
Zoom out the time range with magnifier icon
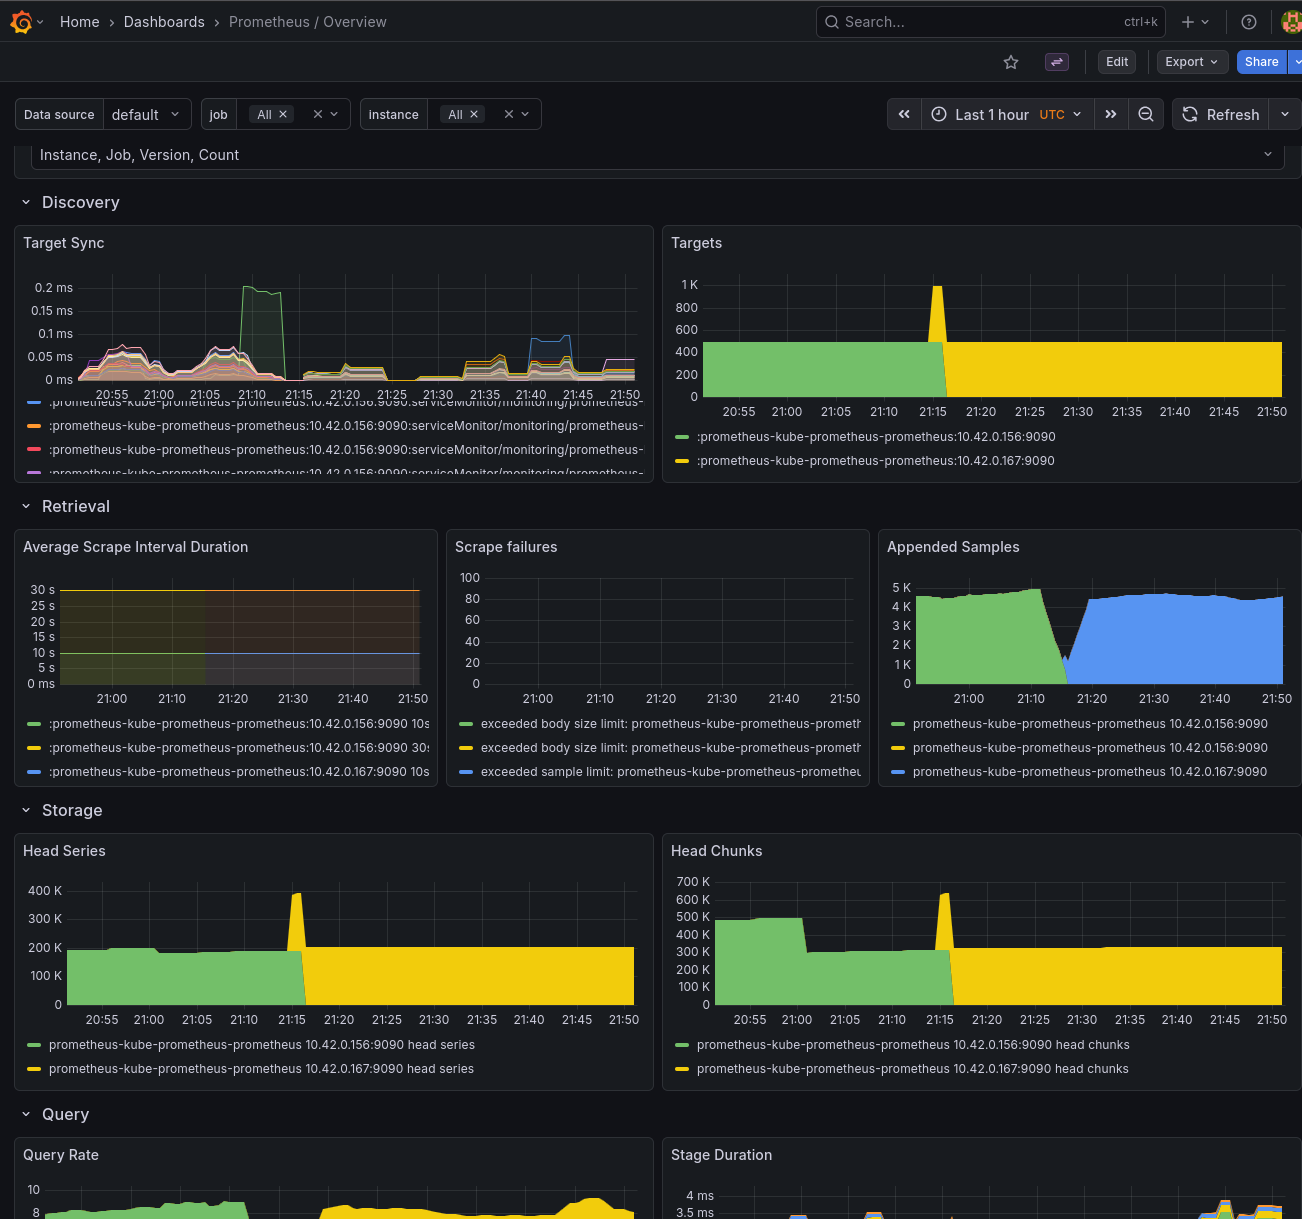1146,114
